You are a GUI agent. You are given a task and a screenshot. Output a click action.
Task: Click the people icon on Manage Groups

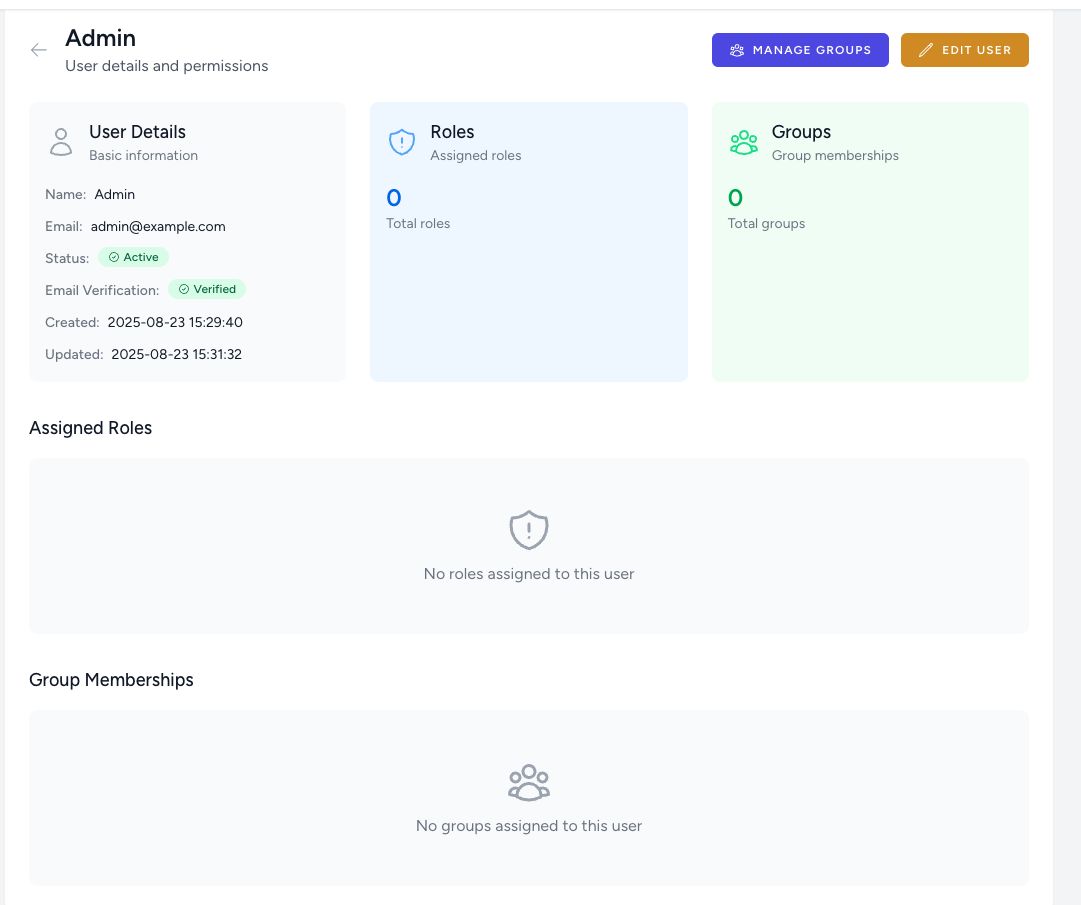pyautogui.click(x=737, y=50)
